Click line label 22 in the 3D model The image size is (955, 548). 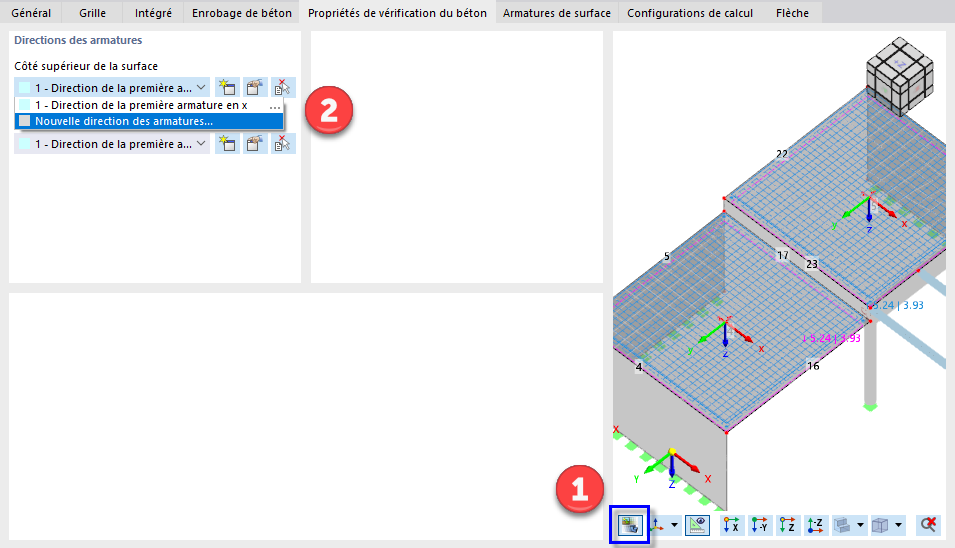(782, 154)
